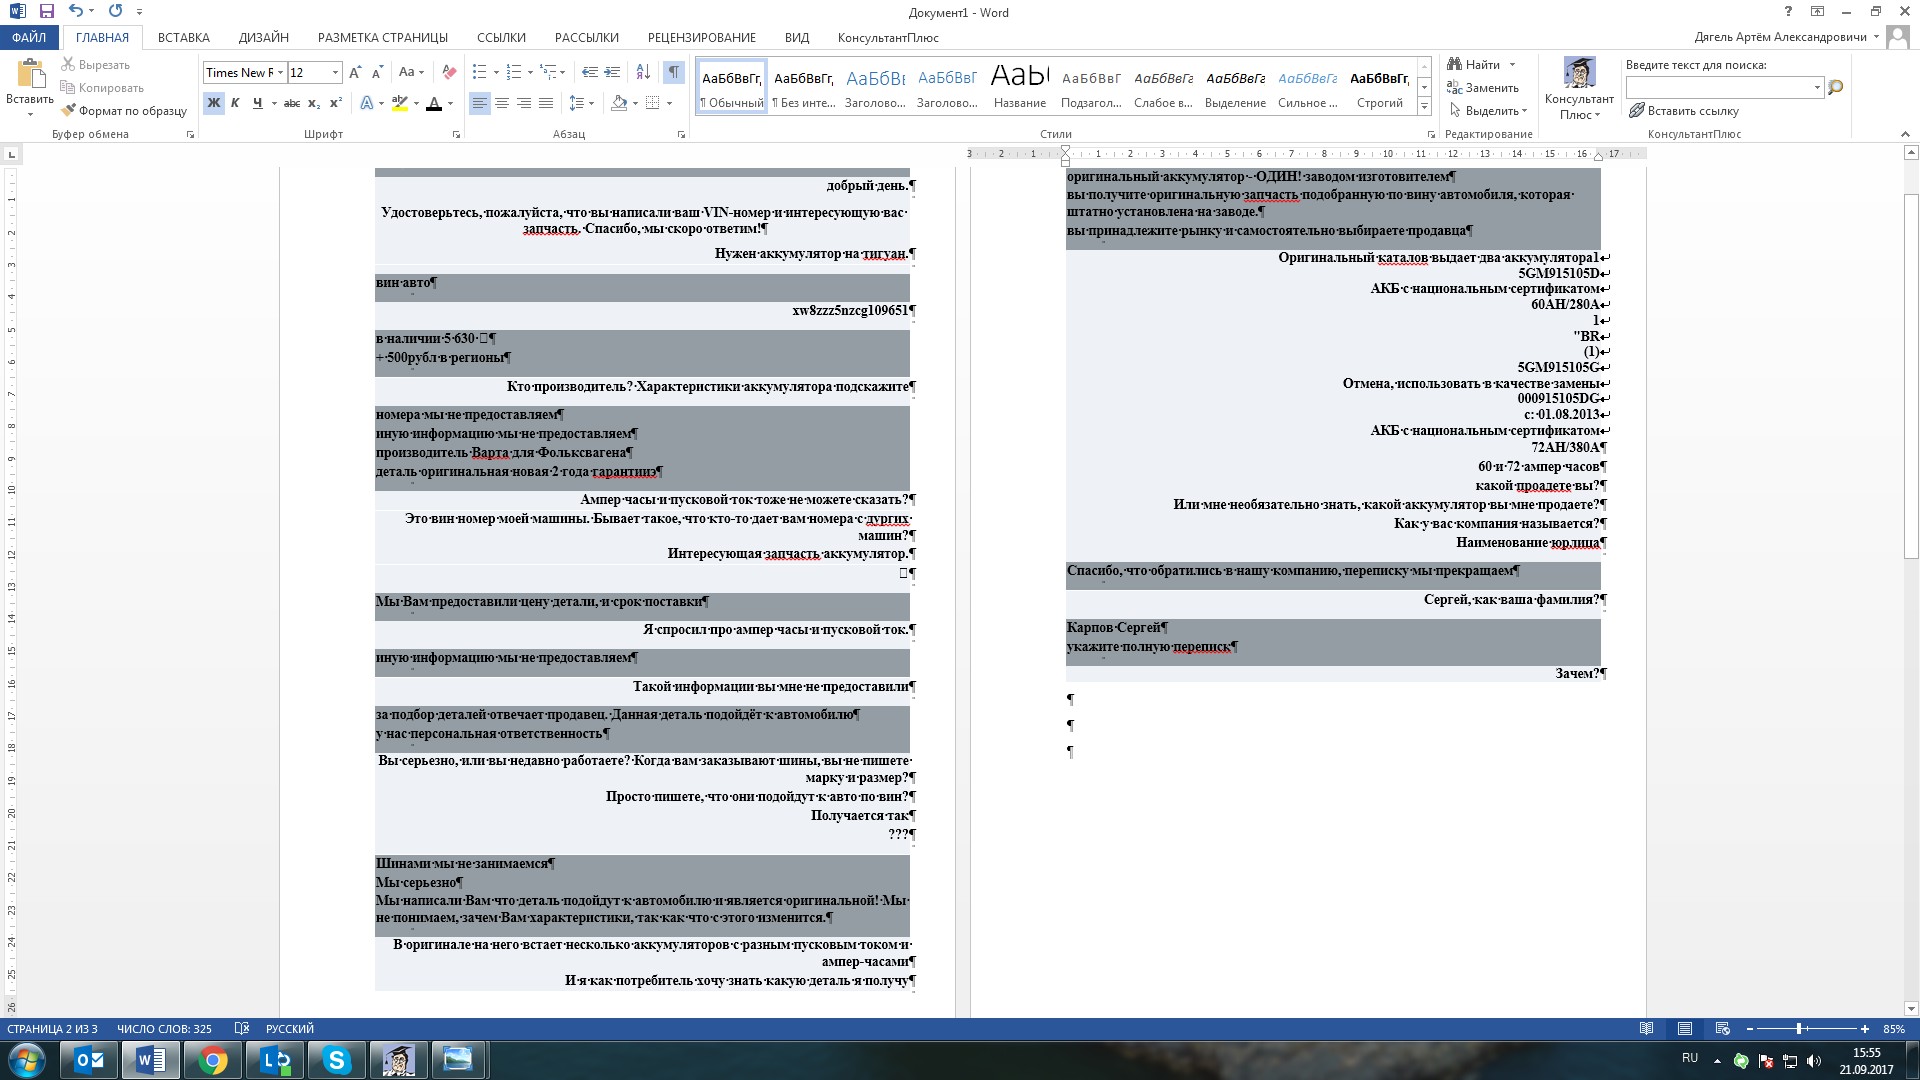The width and height of the screenshot is (1920, 1080).
Task: Redo action in the quick access toolbar
Action: 115,11
